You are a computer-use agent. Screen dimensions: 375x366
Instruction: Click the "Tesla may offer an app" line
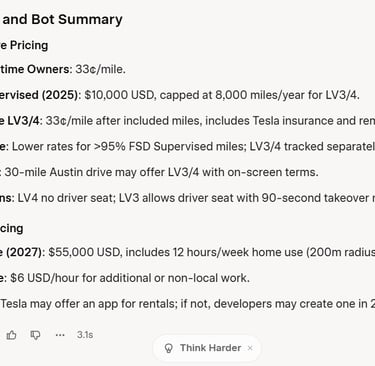tap(187, 304)
